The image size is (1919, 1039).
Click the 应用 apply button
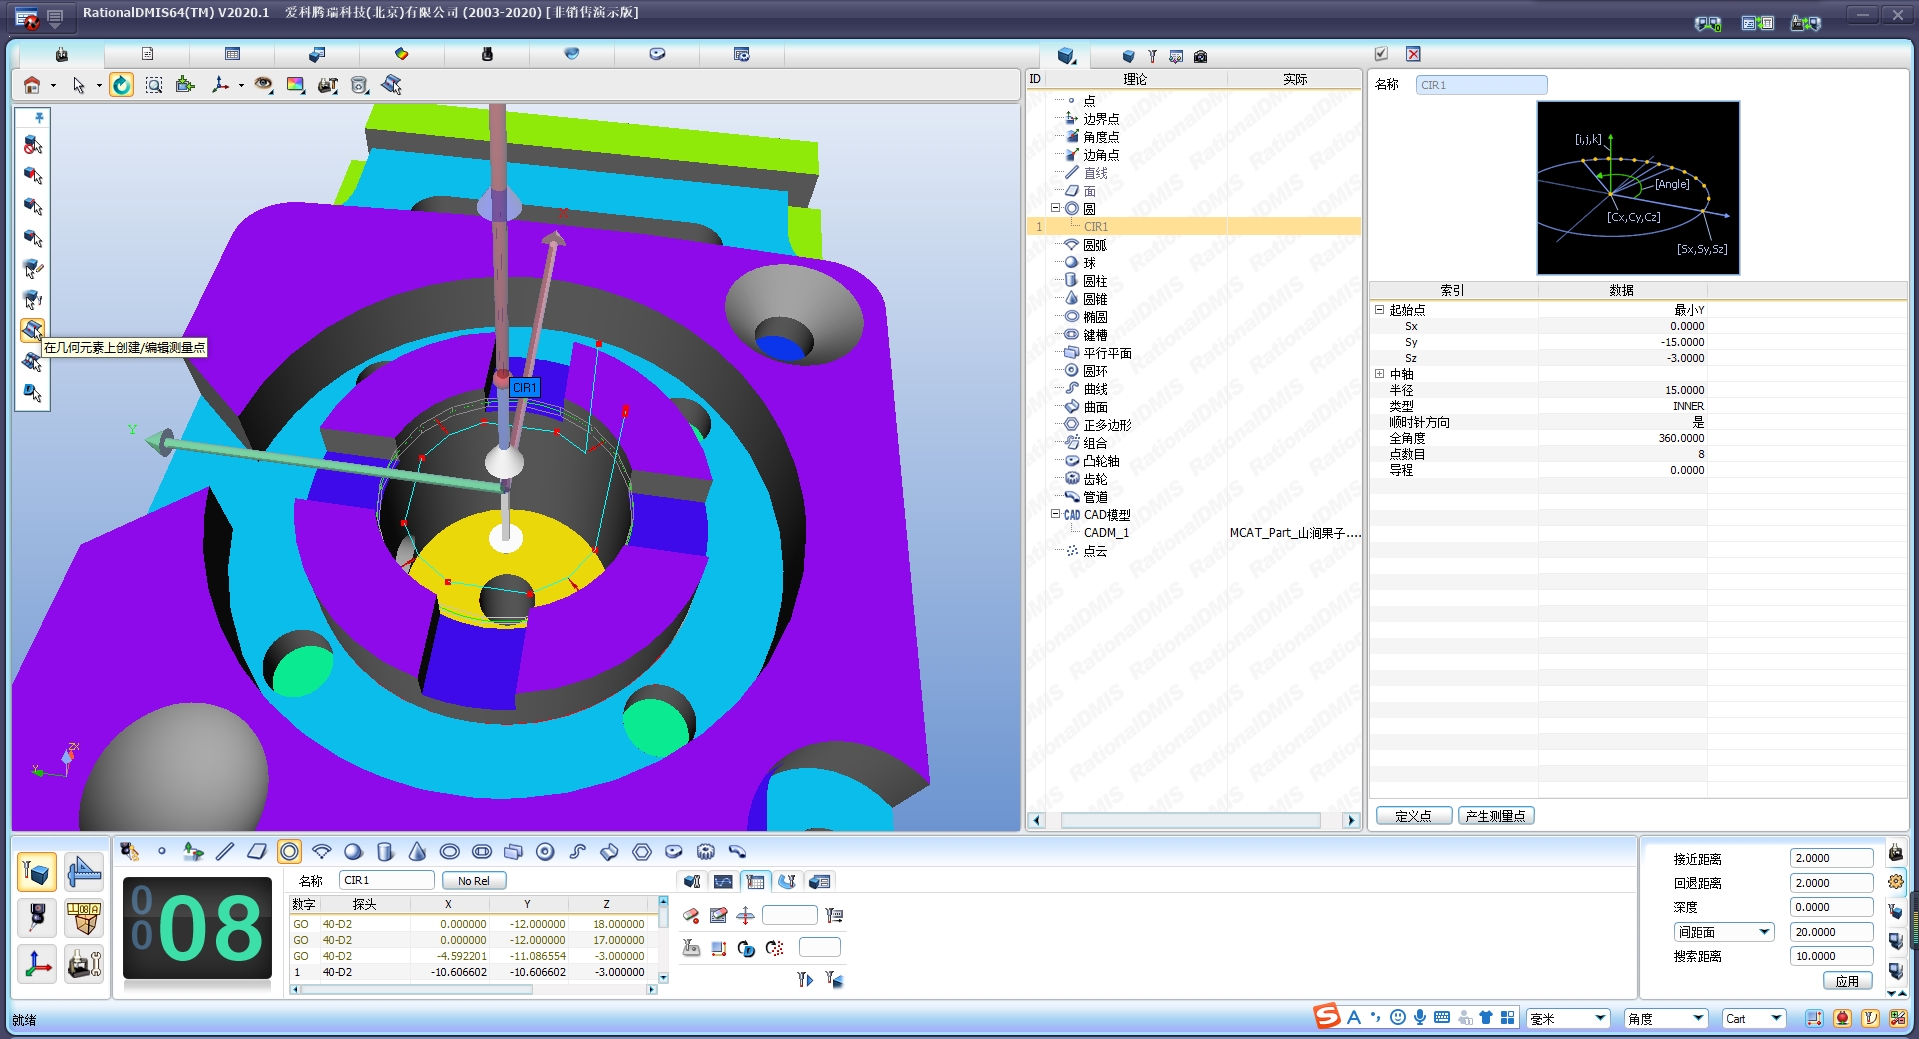click(x=1846, y=981)
